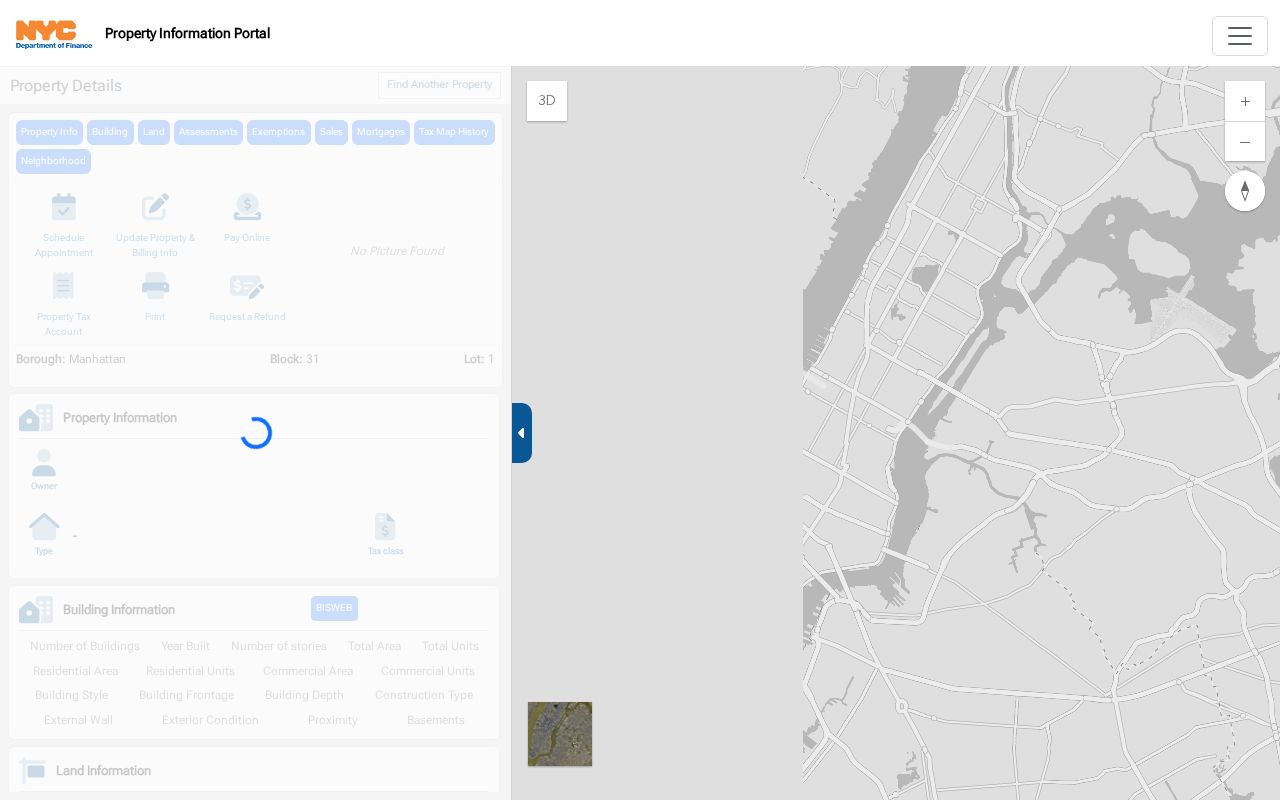
Task: Click the Property Information building icon
Action: tap(36, 418)
